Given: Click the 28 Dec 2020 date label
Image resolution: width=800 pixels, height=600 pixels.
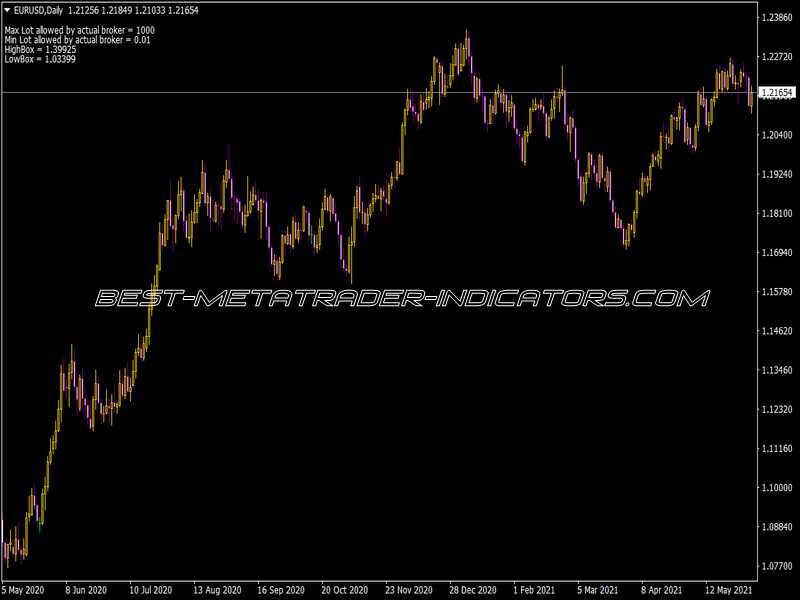Looking at the screenshot, I should pos(472,590).
